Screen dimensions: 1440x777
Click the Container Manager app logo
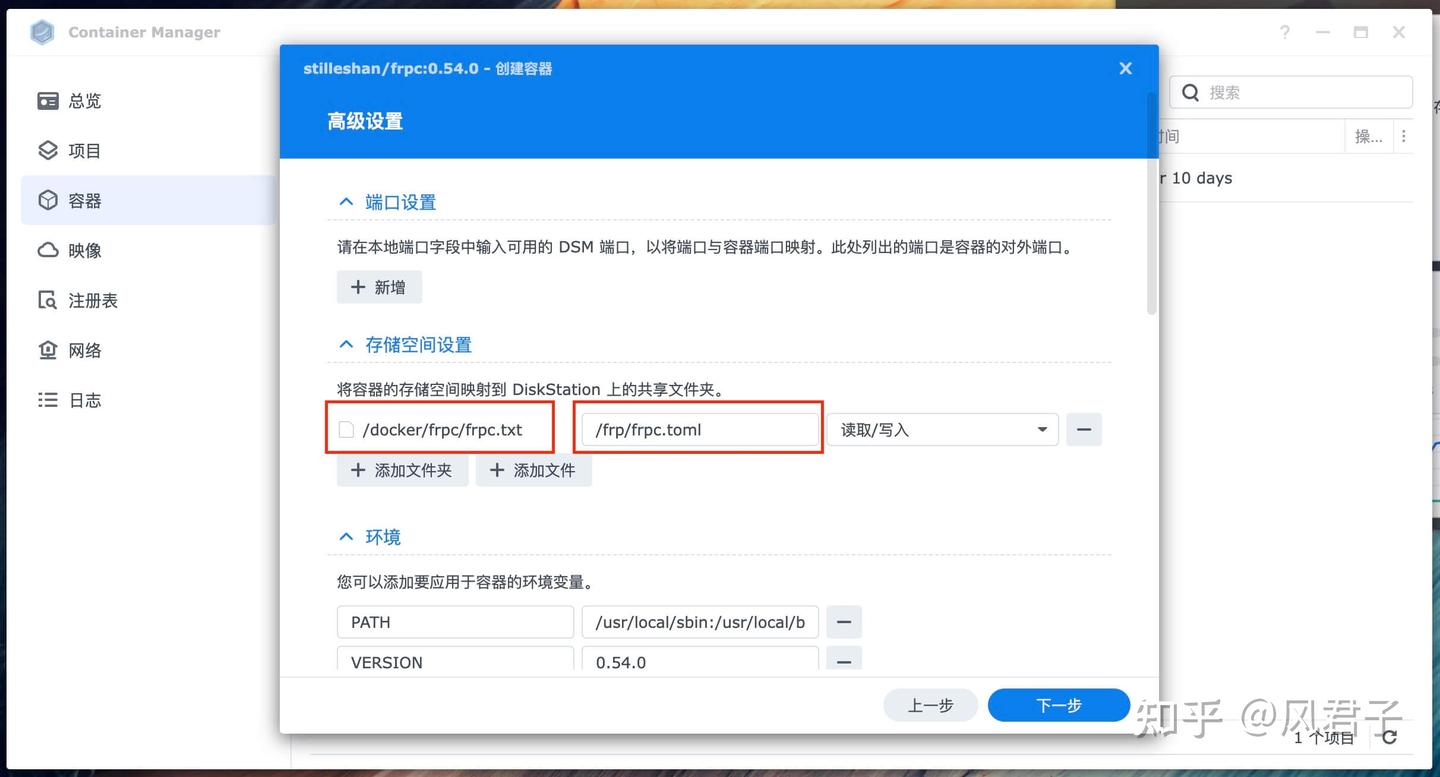tap(40, 31)
